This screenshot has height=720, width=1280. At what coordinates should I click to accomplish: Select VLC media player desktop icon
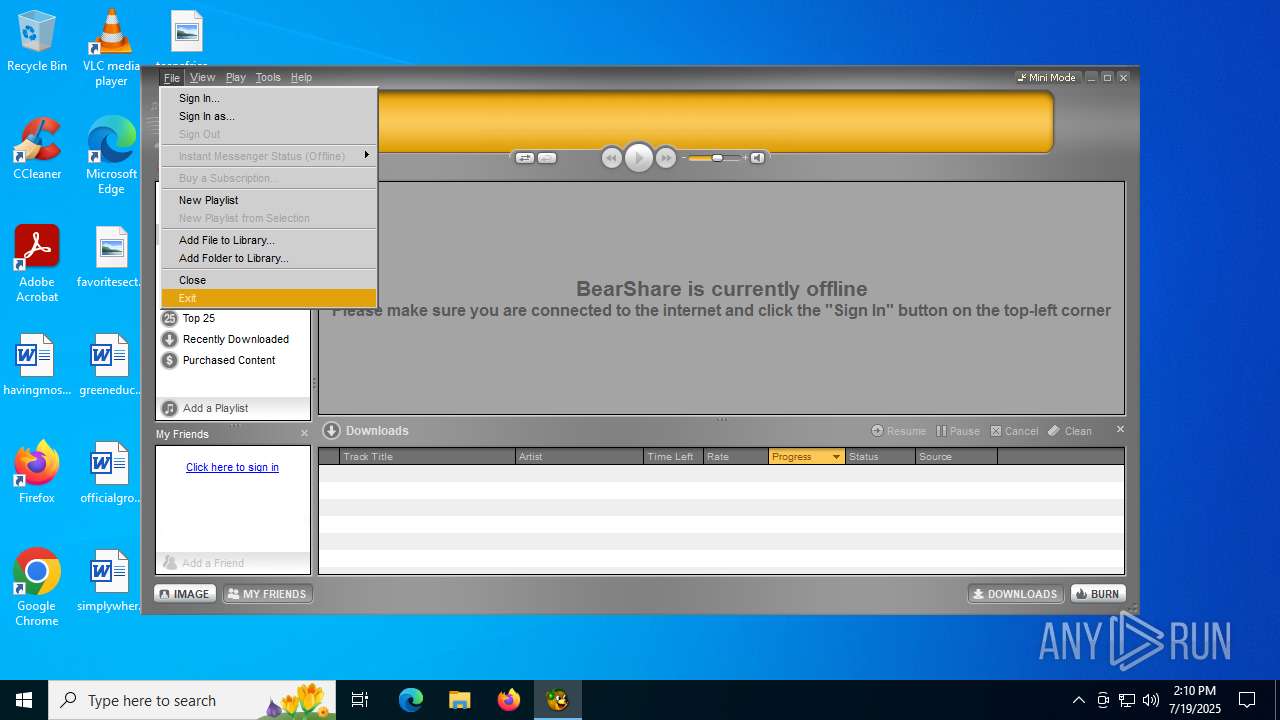tap(111, 48)
